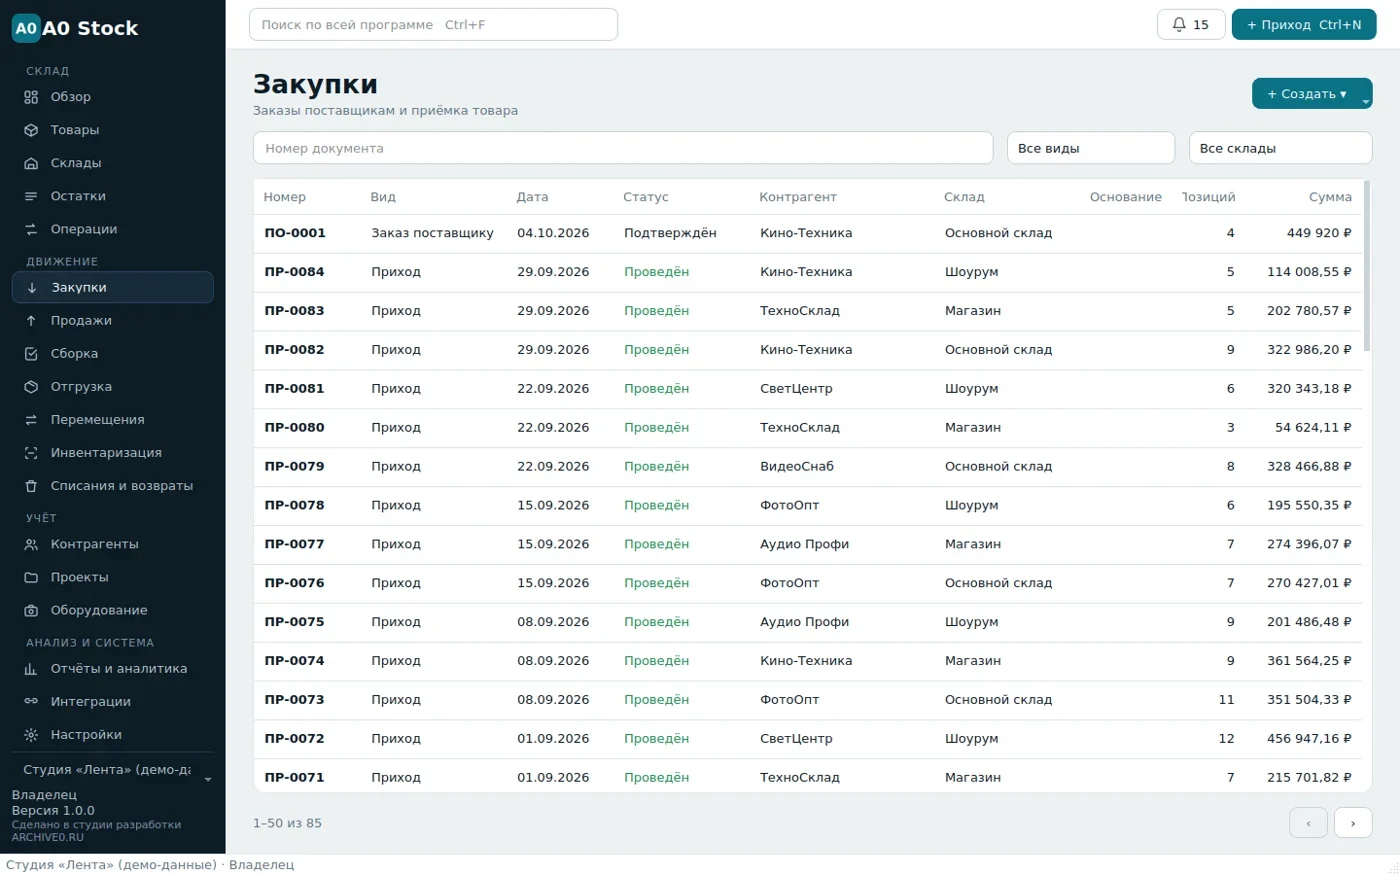
Task: Open document ПО-0001
Action: pyautogui.click(x=295, y=233)
